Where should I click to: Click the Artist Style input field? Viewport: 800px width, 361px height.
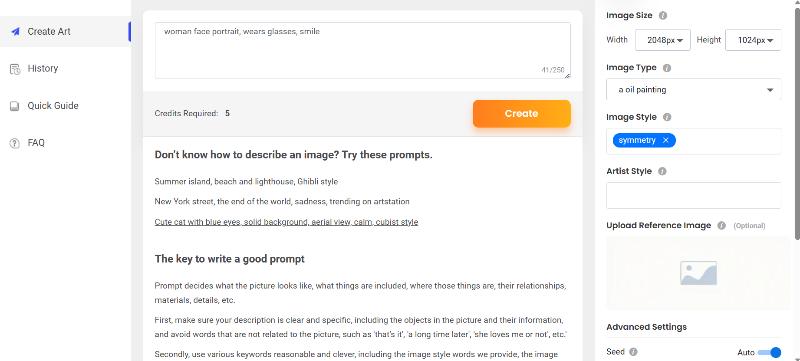694,195
